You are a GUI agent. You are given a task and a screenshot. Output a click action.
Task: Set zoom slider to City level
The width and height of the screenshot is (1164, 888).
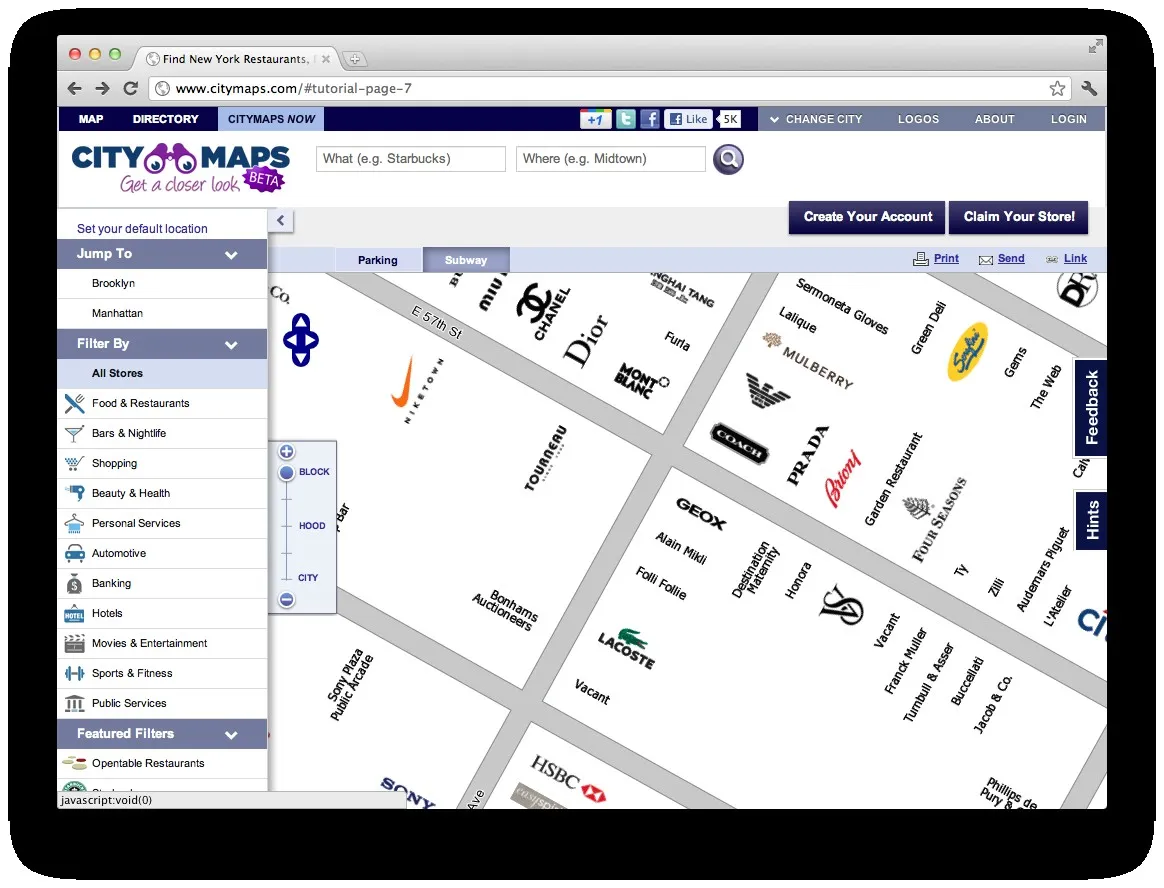click(x=308, y=578)
